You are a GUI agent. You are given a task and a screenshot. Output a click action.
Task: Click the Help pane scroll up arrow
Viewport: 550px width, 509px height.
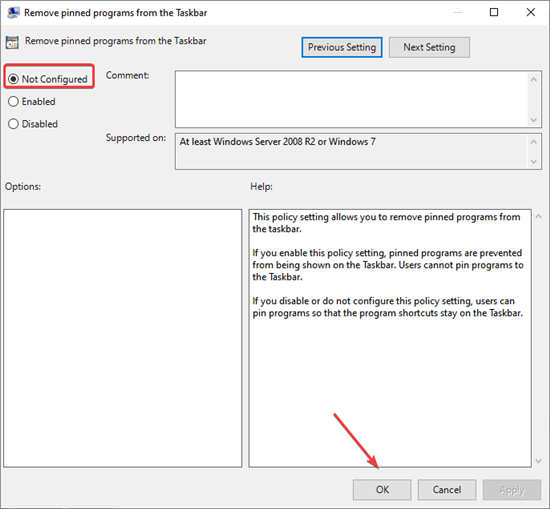pyautogui.click(x=539, y=216)
